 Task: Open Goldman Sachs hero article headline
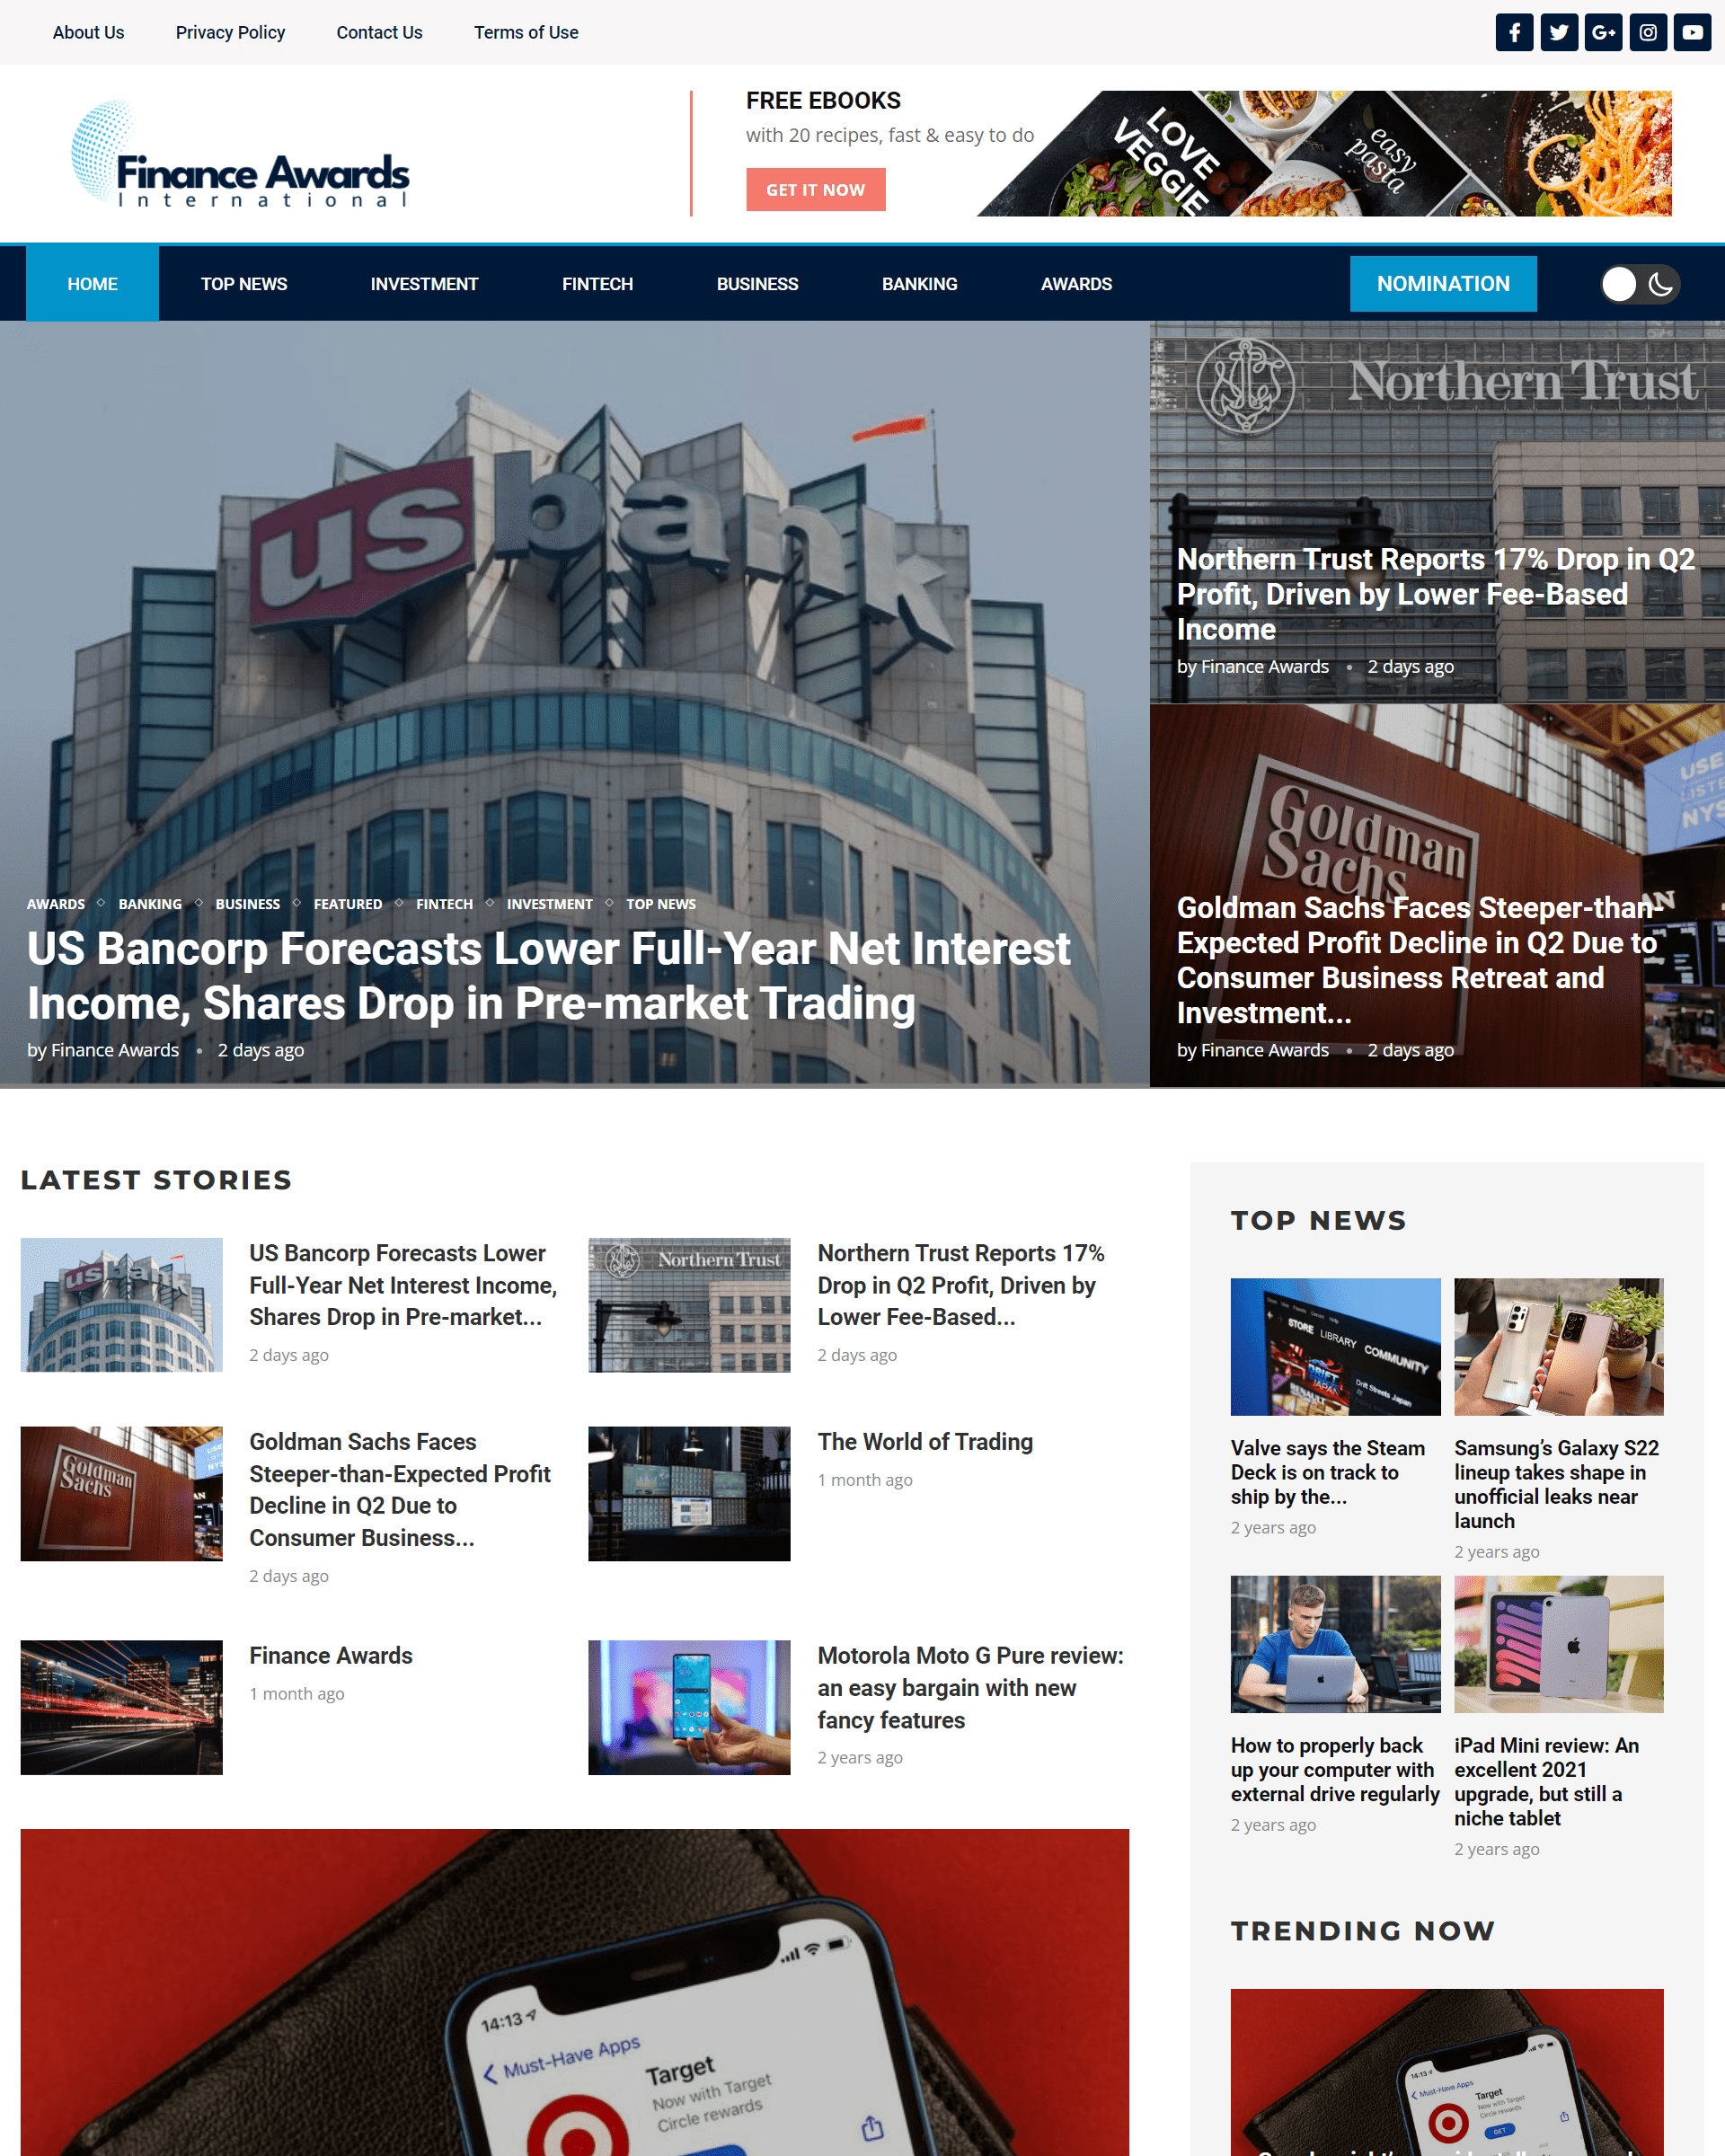point(1420,960)
